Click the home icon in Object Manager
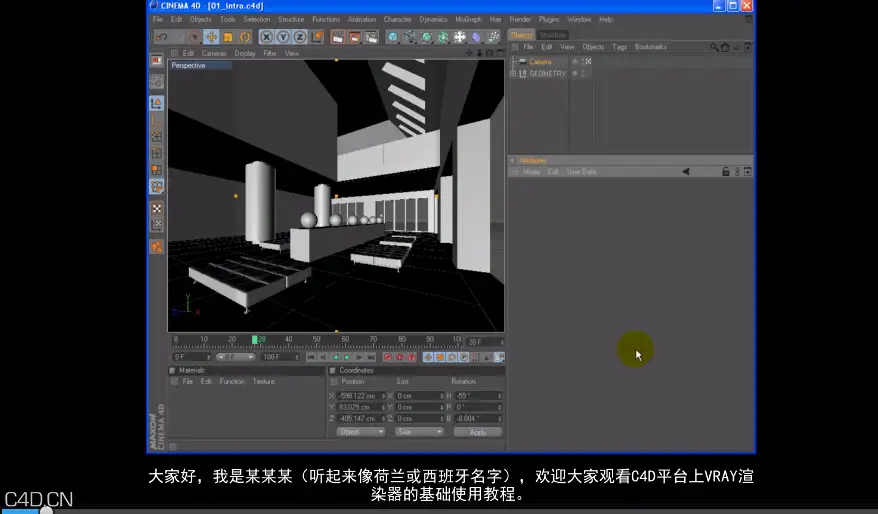This screenshot has width=878, height=514. tap(725, 48)
